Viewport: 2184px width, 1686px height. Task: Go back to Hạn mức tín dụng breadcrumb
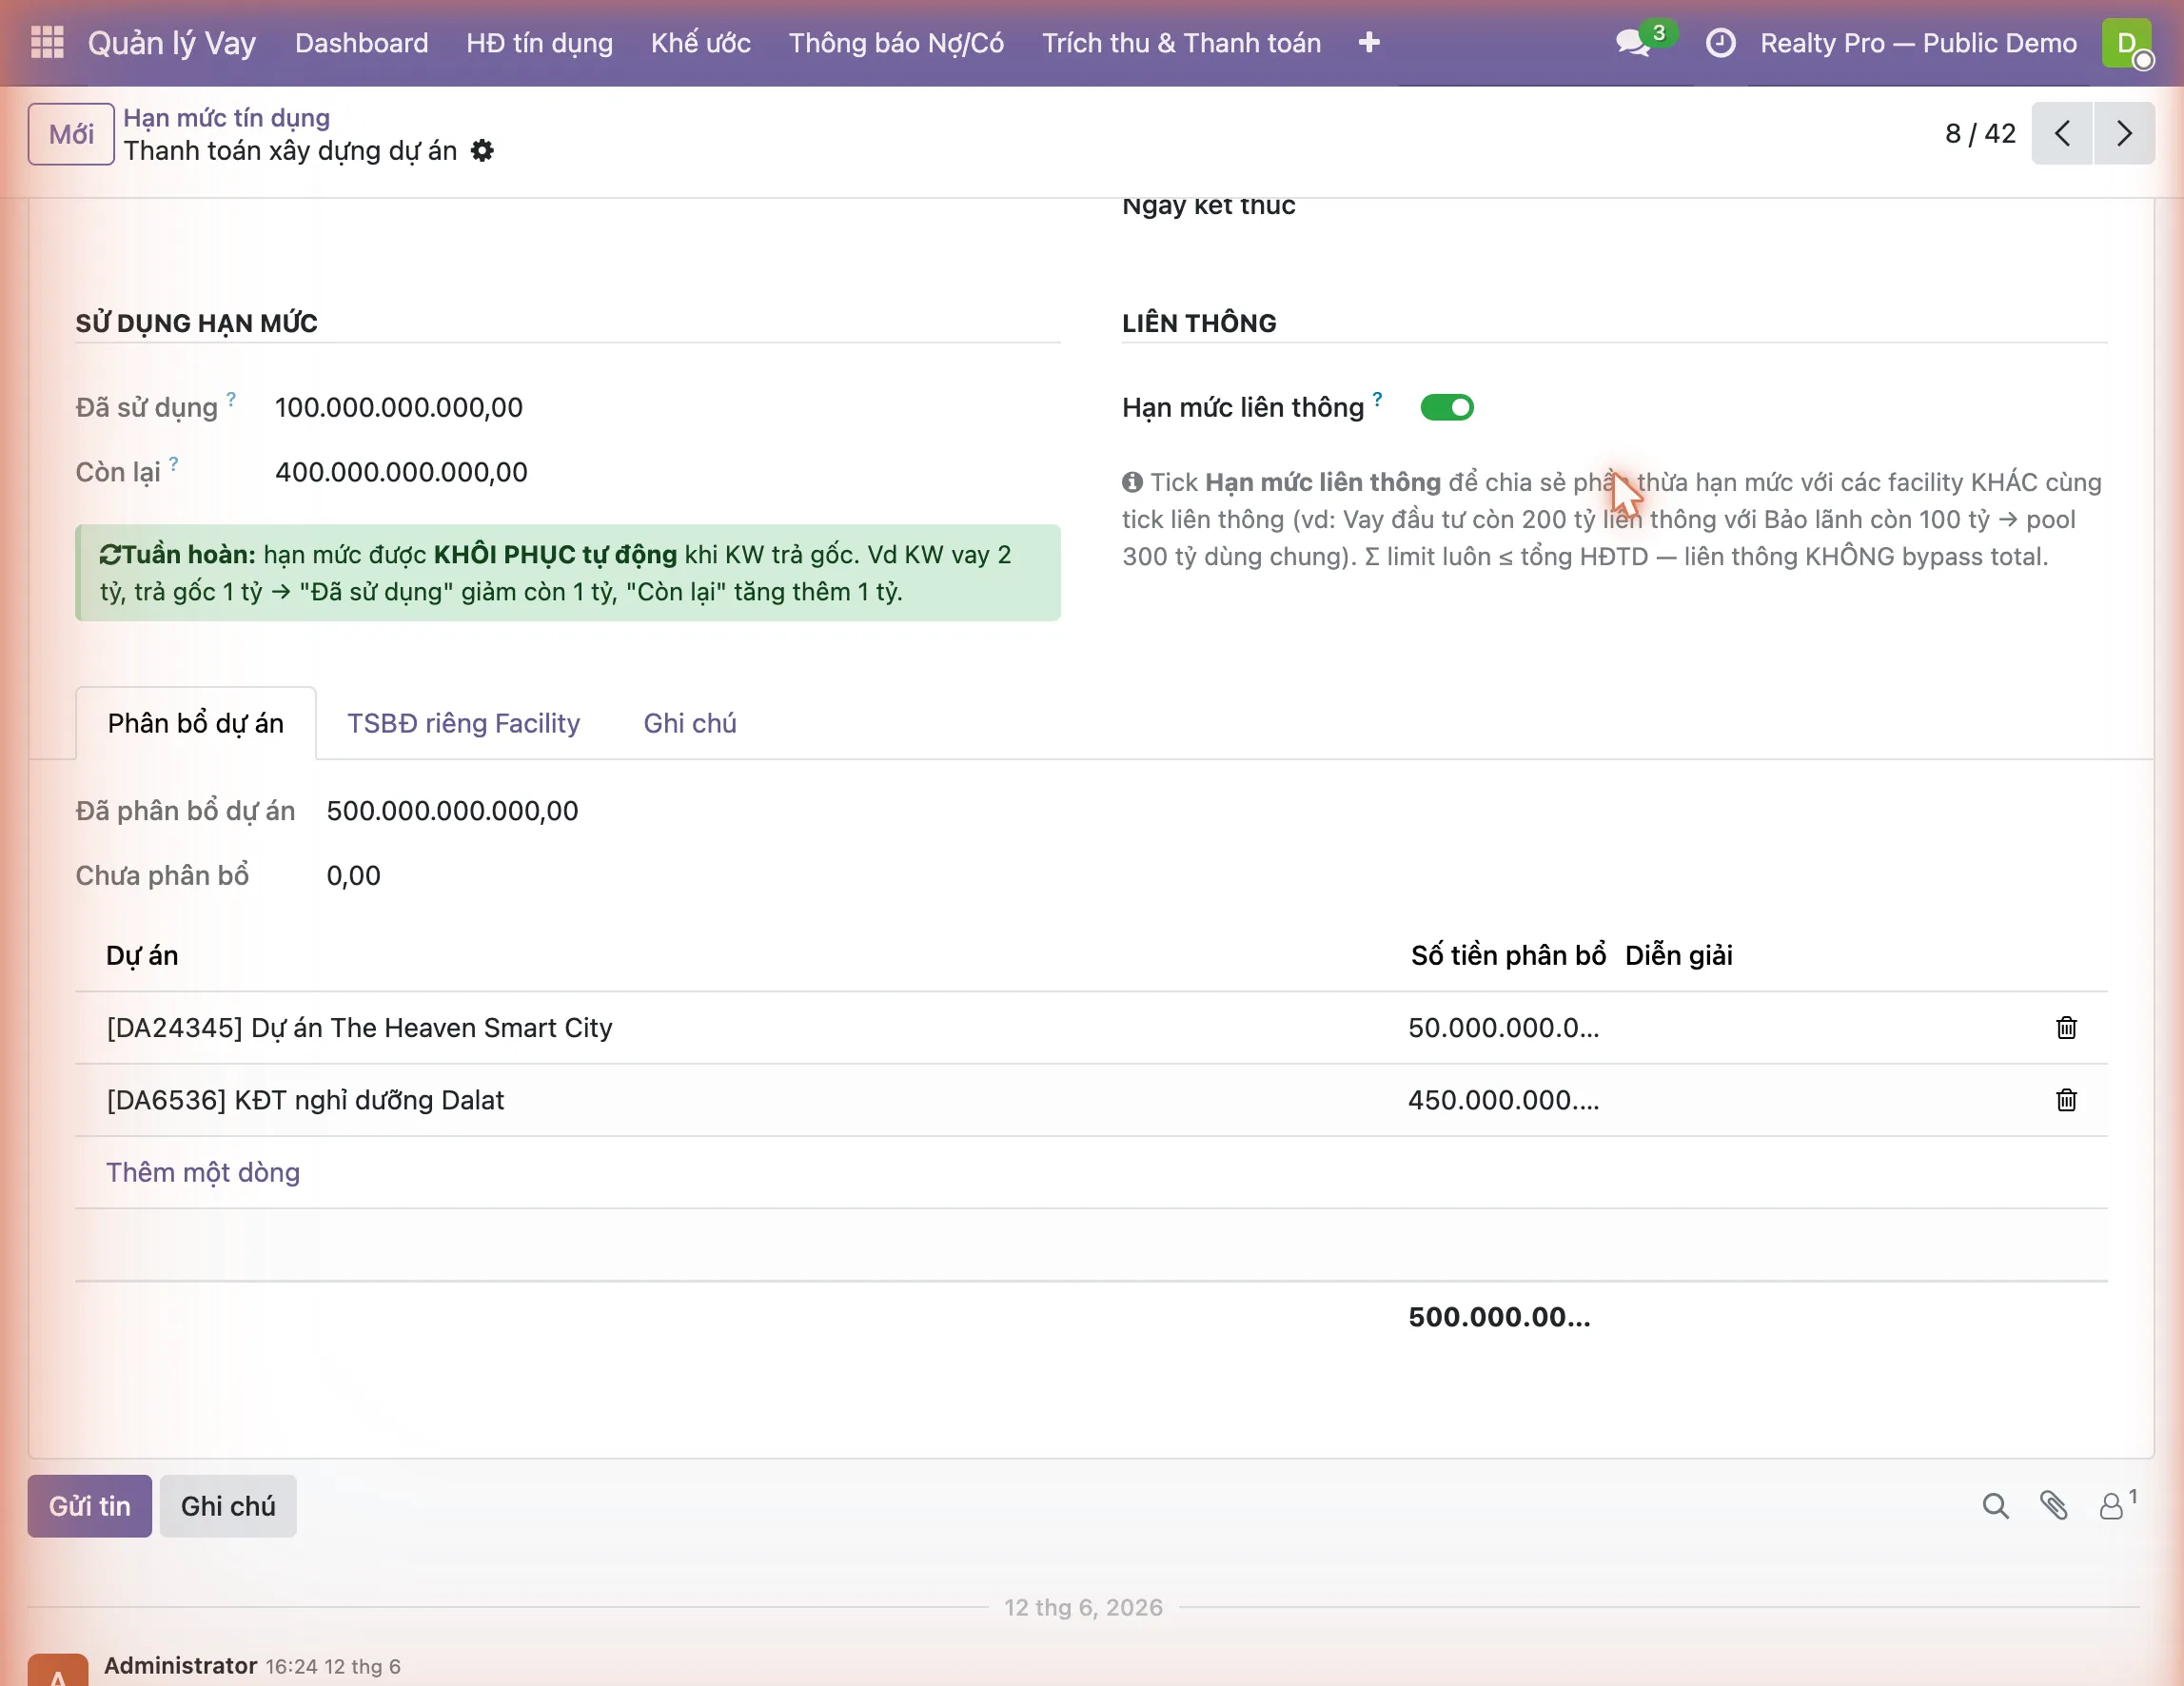[226, 117]
